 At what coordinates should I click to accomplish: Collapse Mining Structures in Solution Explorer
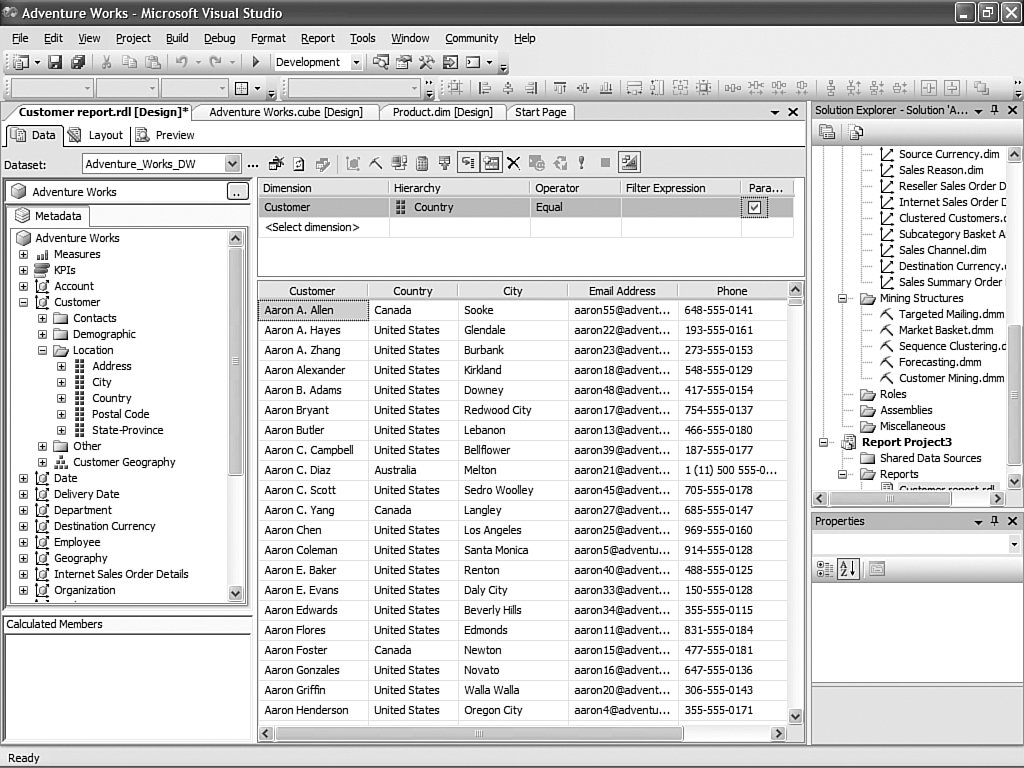pos(842,298)
